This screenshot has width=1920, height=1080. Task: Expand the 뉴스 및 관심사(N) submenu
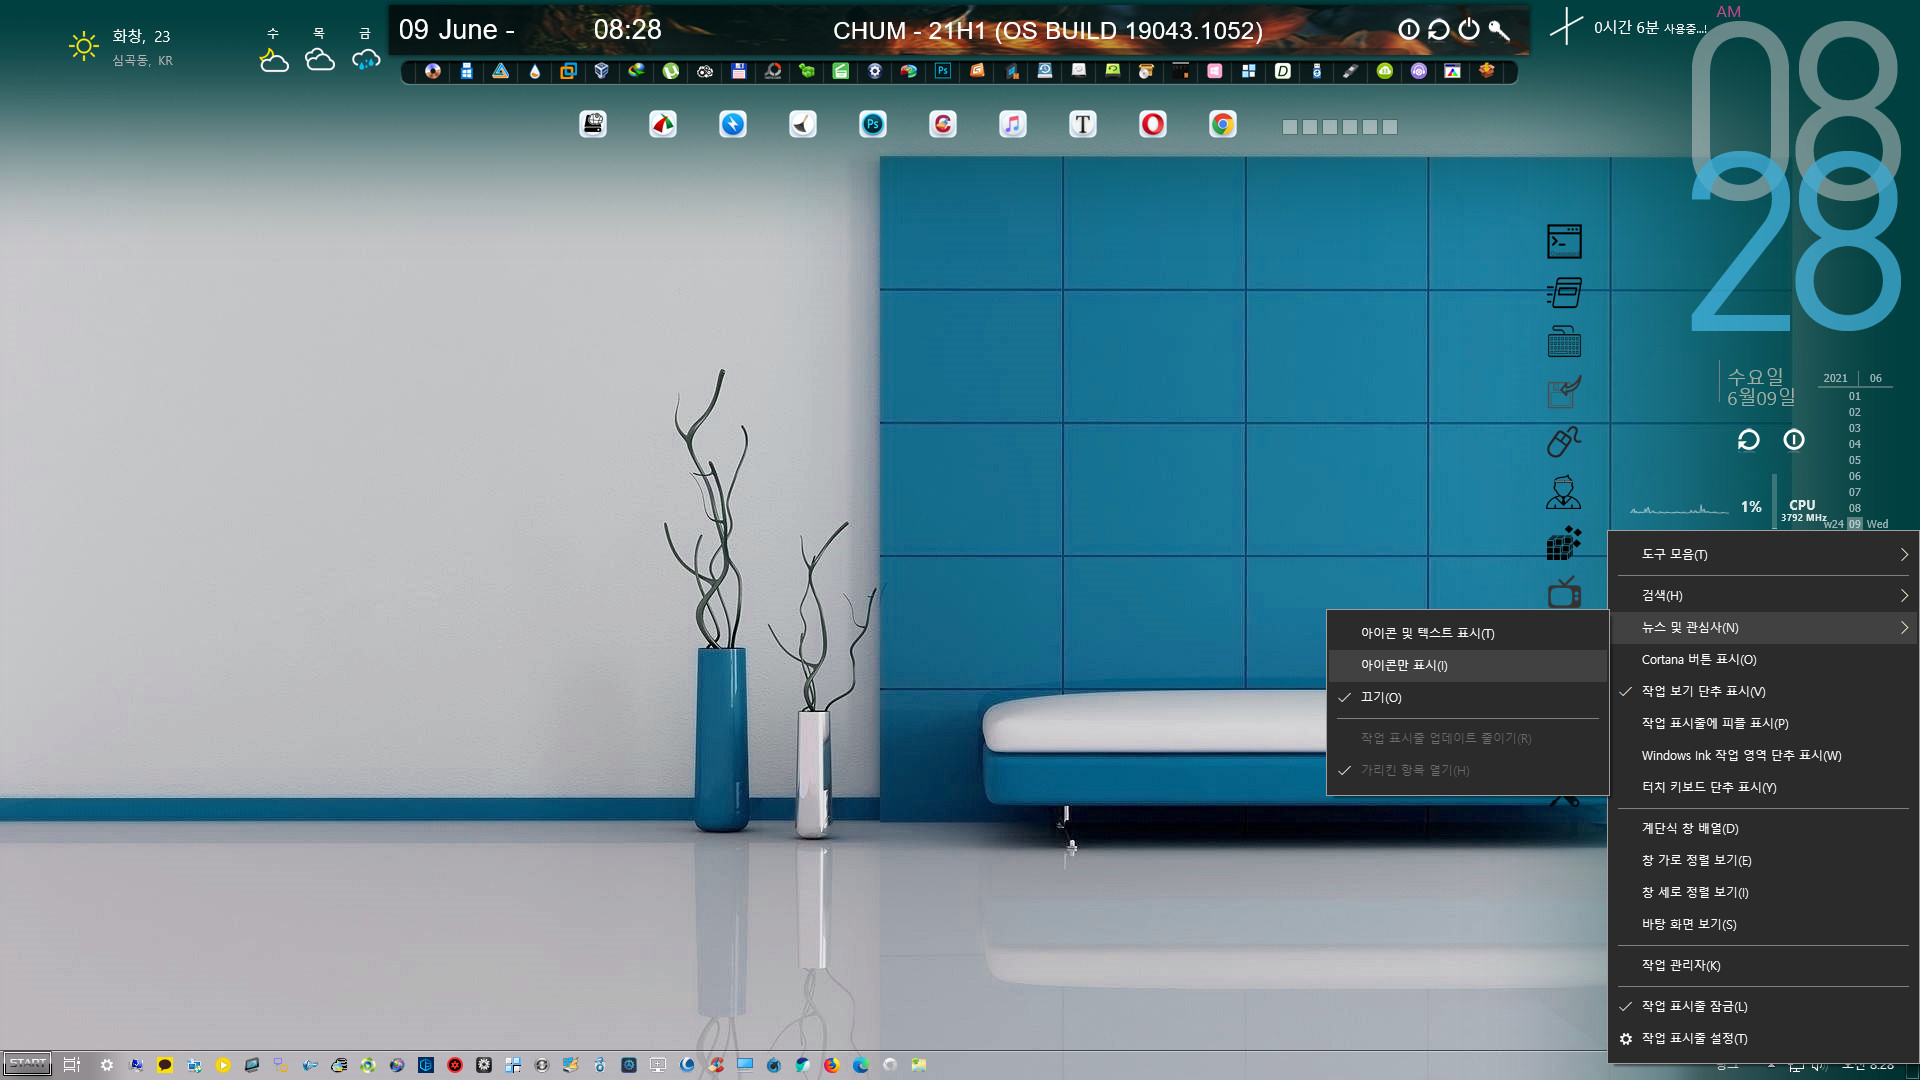tap(1762, 627)
